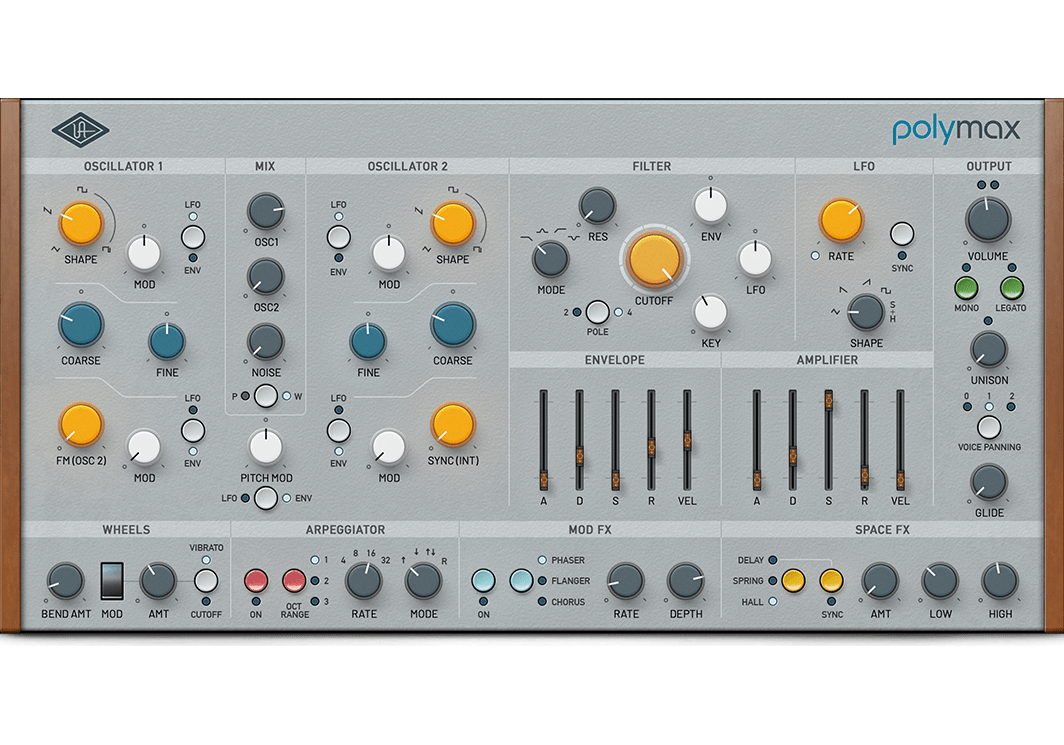Adjust the FM MOD amount knob

click(x=144, y=447)
